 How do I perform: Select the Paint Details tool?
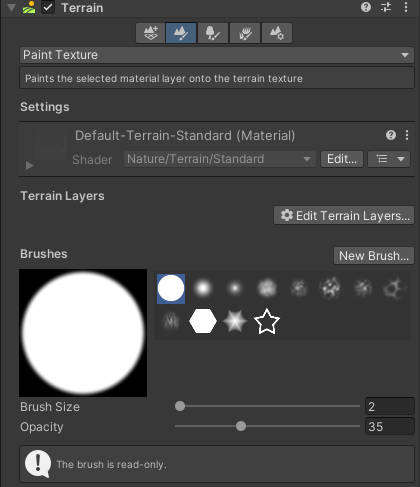tap(245, 33)
